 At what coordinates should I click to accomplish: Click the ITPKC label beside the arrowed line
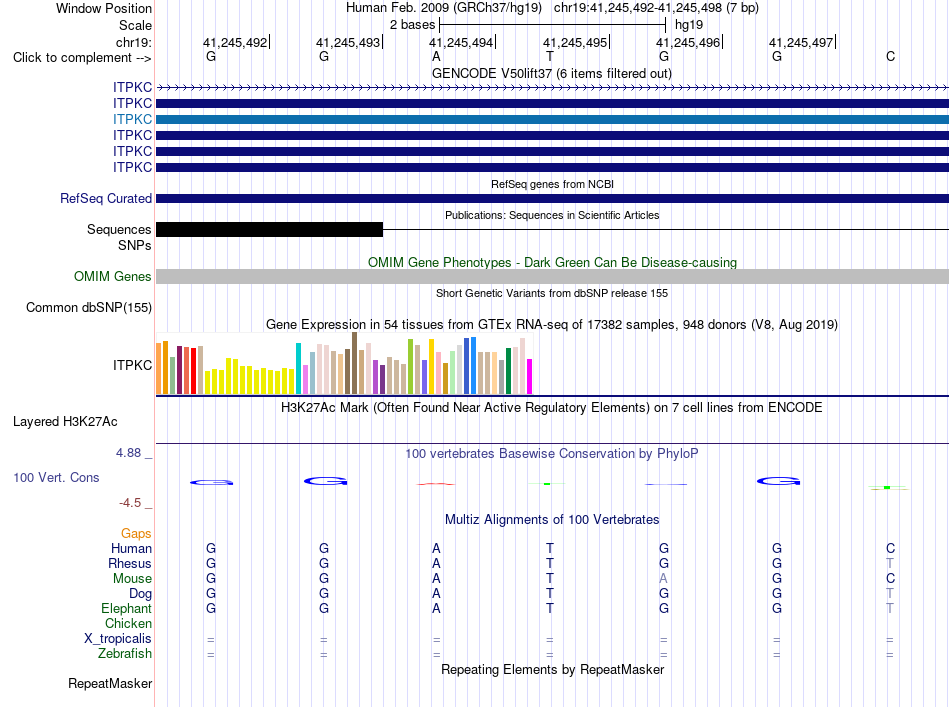132,87
